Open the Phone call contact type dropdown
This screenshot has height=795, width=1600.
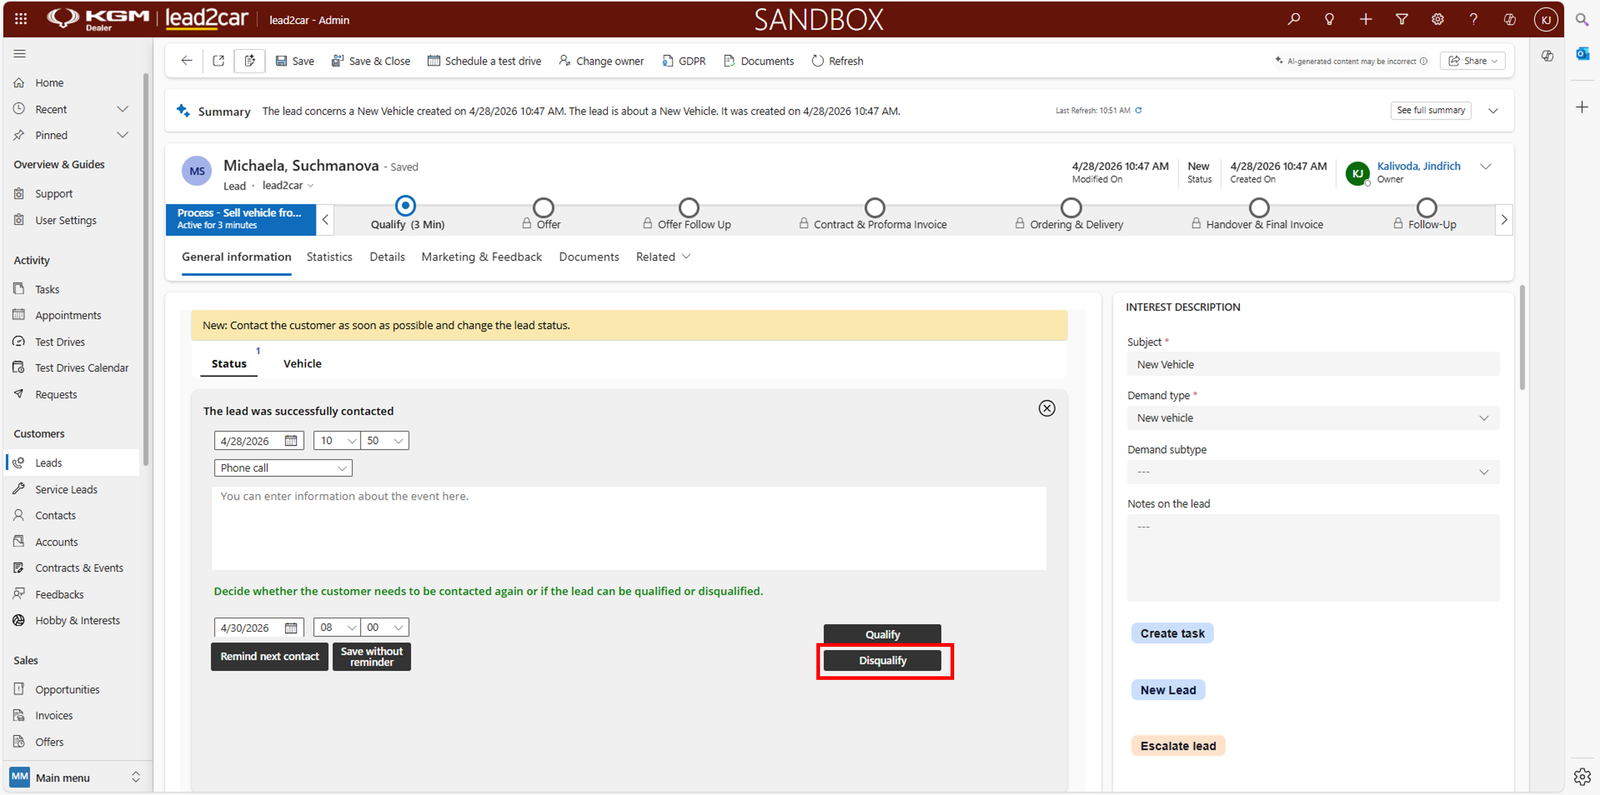283,468
